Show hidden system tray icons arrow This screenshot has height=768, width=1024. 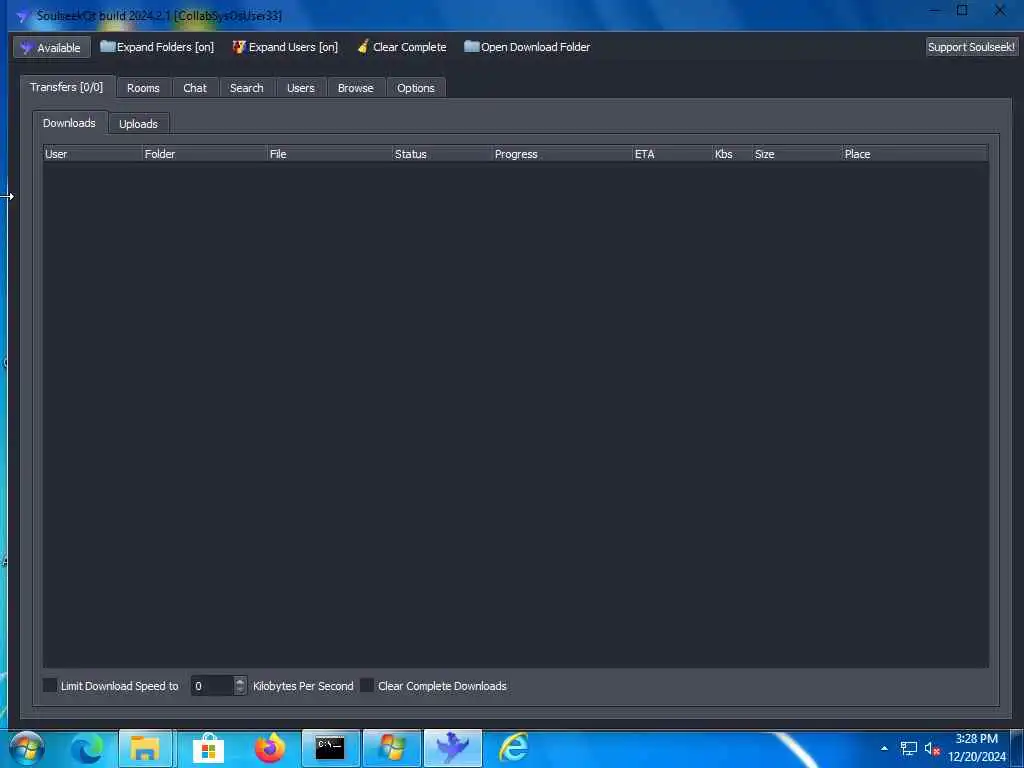[884, 748]
